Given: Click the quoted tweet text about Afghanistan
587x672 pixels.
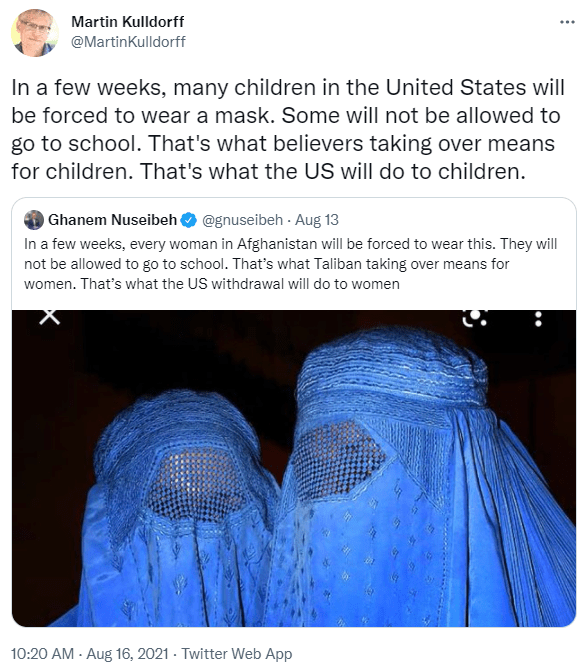Looking at the screenshot, I should [291, 264].
